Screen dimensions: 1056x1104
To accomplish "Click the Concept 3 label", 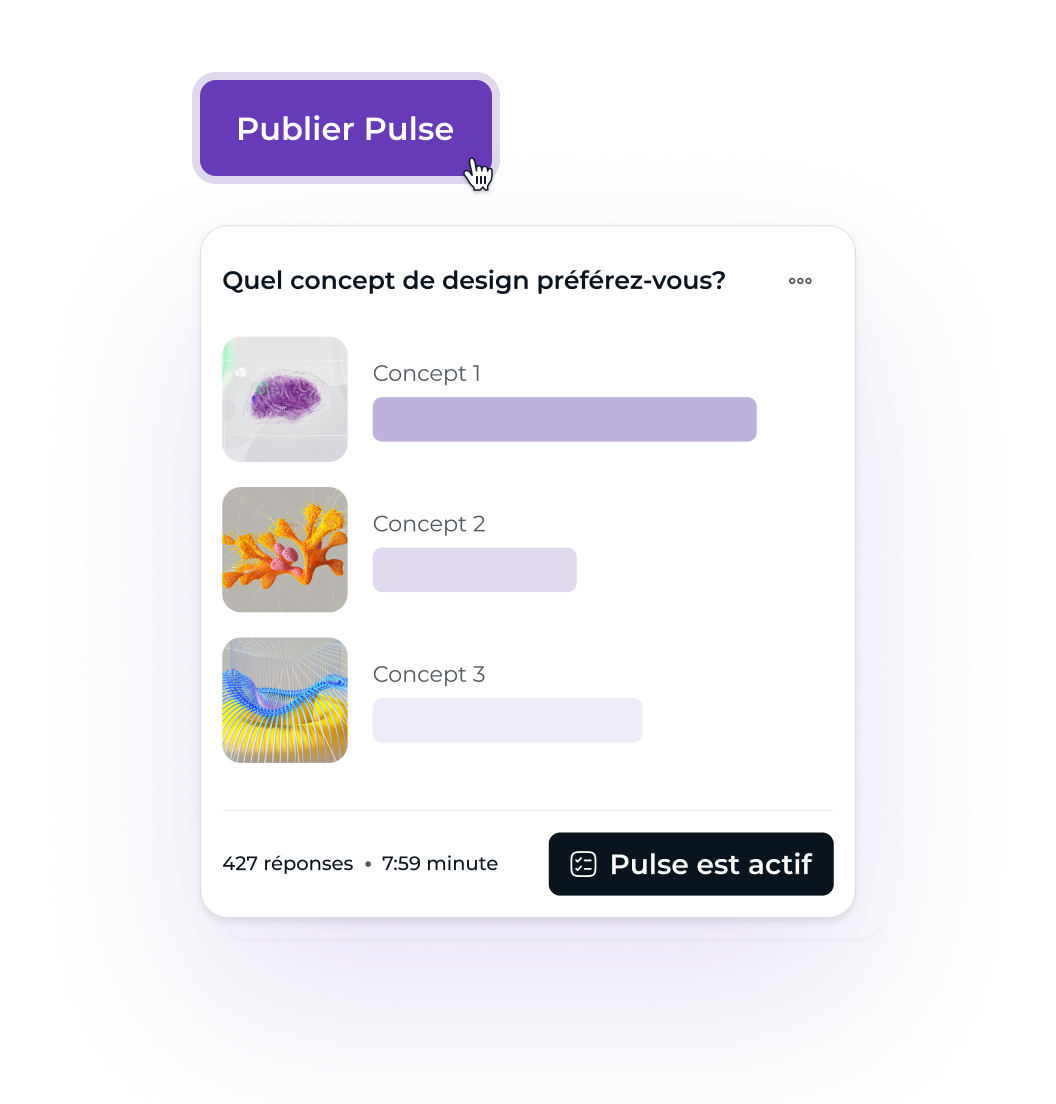I will (429, 675).
